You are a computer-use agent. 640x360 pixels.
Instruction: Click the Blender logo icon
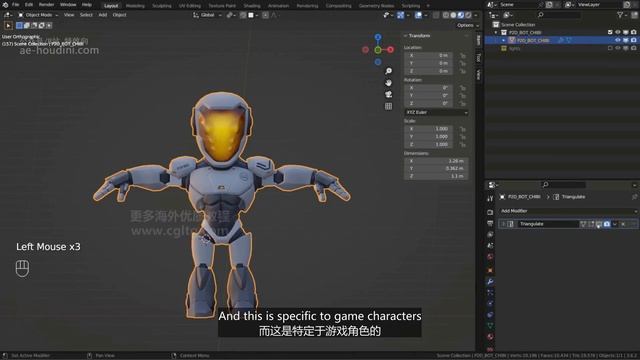(x=5, y=5)
